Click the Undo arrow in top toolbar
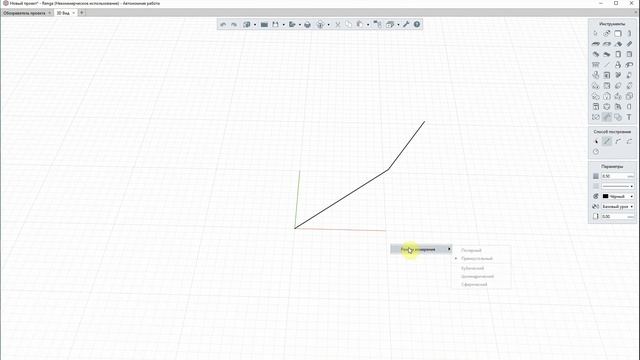This screenshot has width=640, height=360. tap(223, 24)
